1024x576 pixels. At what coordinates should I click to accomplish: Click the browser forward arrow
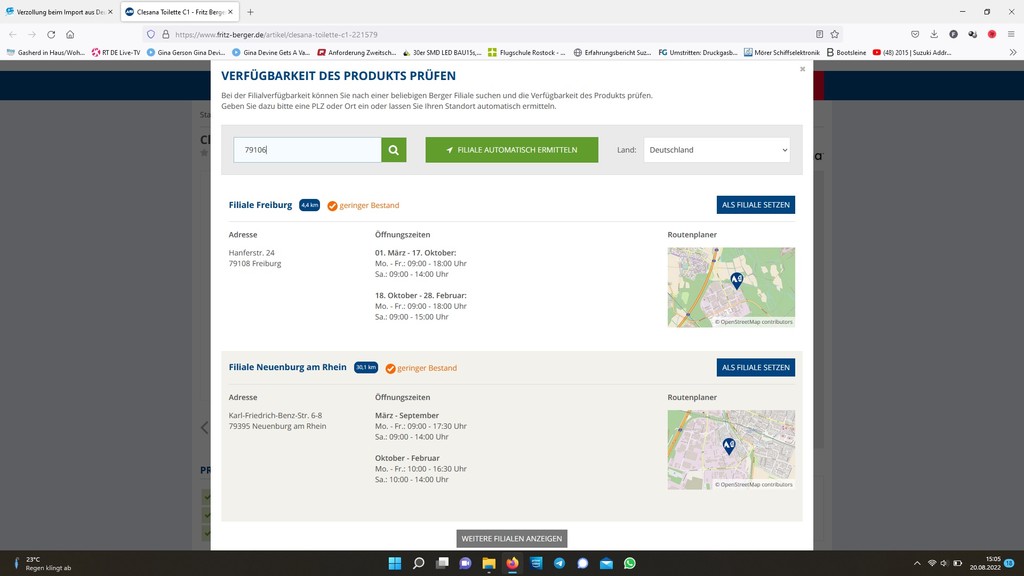pos(31,35)
